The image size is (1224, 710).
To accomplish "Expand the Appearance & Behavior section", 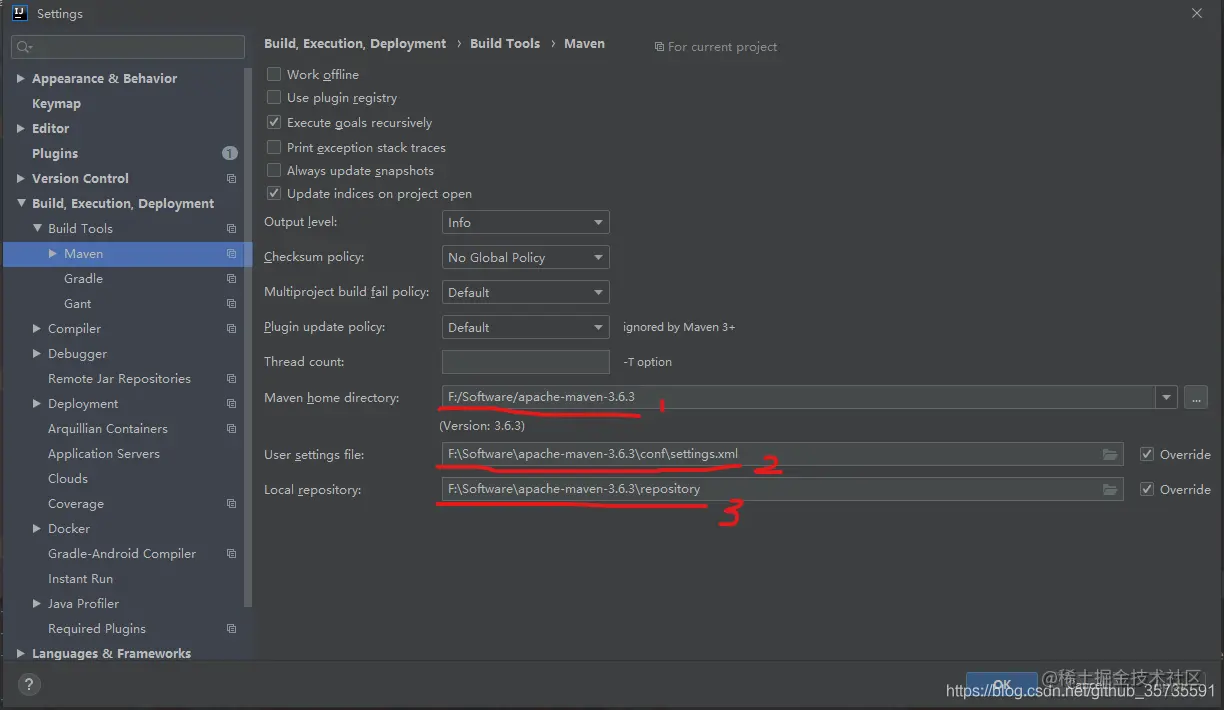I will [x=21, y=79].
